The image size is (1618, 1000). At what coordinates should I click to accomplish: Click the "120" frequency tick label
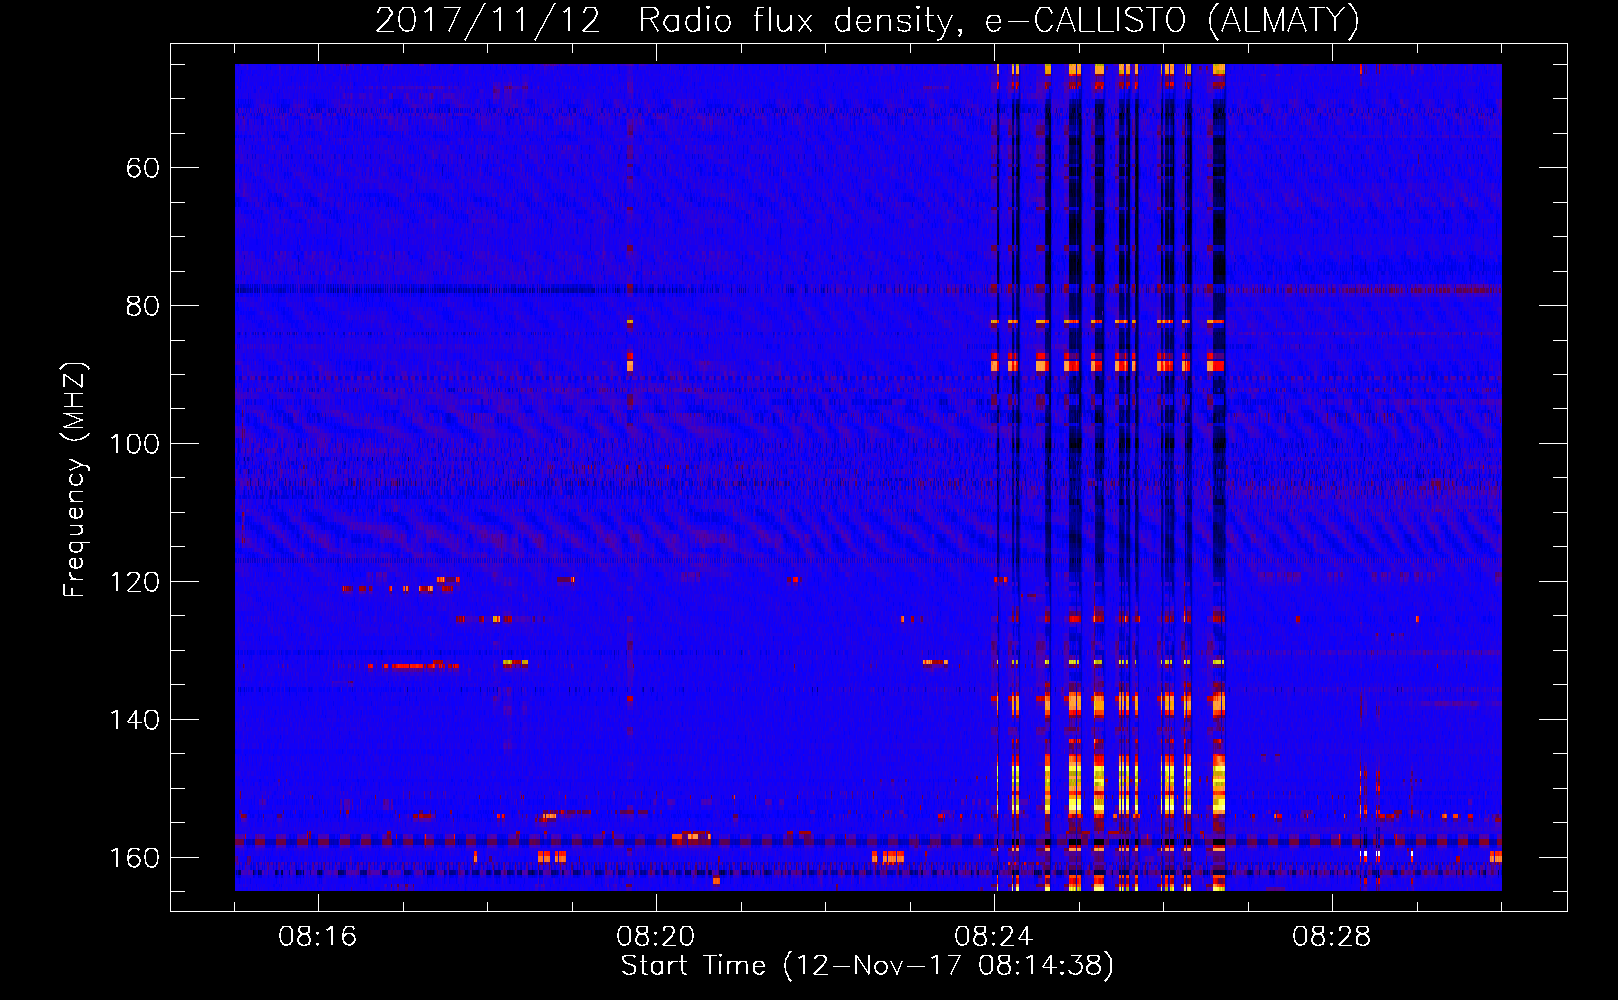coord(134,582)
